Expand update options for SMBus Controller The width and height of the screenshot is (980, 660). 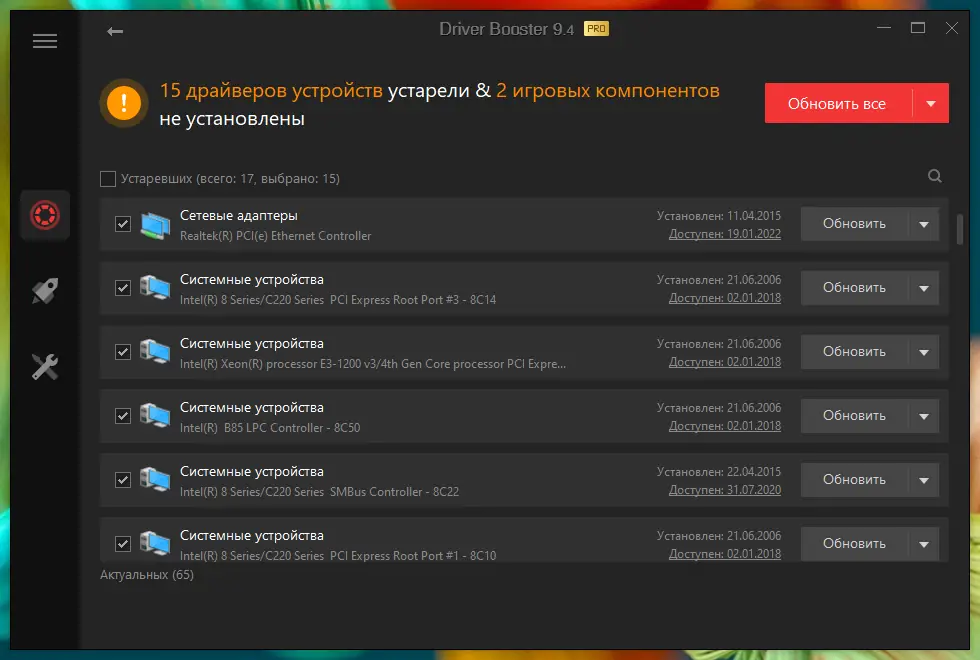[924, 480]
